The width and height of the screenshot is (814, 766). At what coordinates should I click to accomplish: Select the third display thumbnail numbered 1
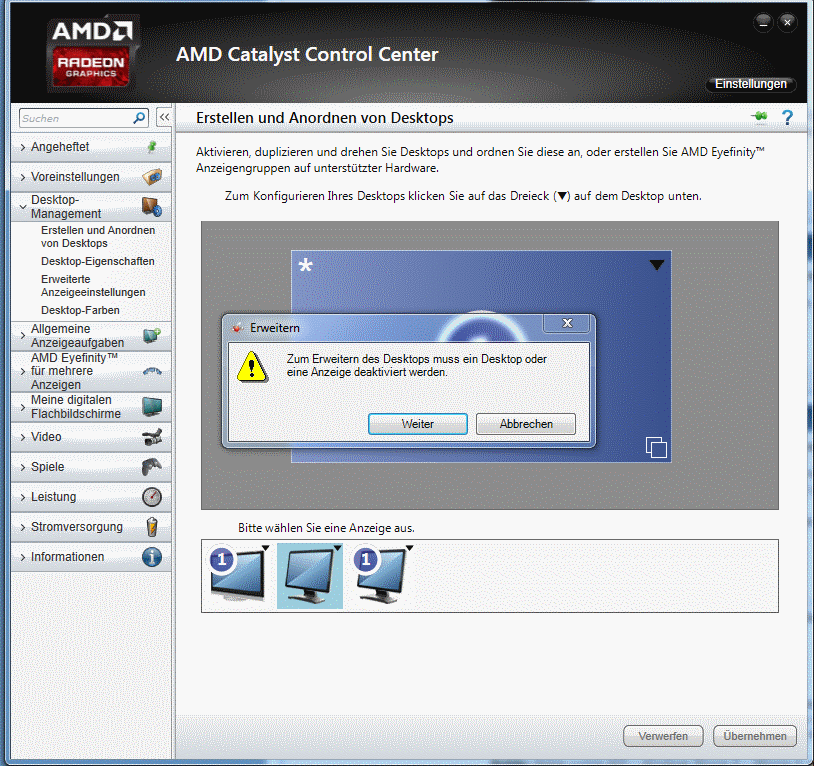coord(382,575)
